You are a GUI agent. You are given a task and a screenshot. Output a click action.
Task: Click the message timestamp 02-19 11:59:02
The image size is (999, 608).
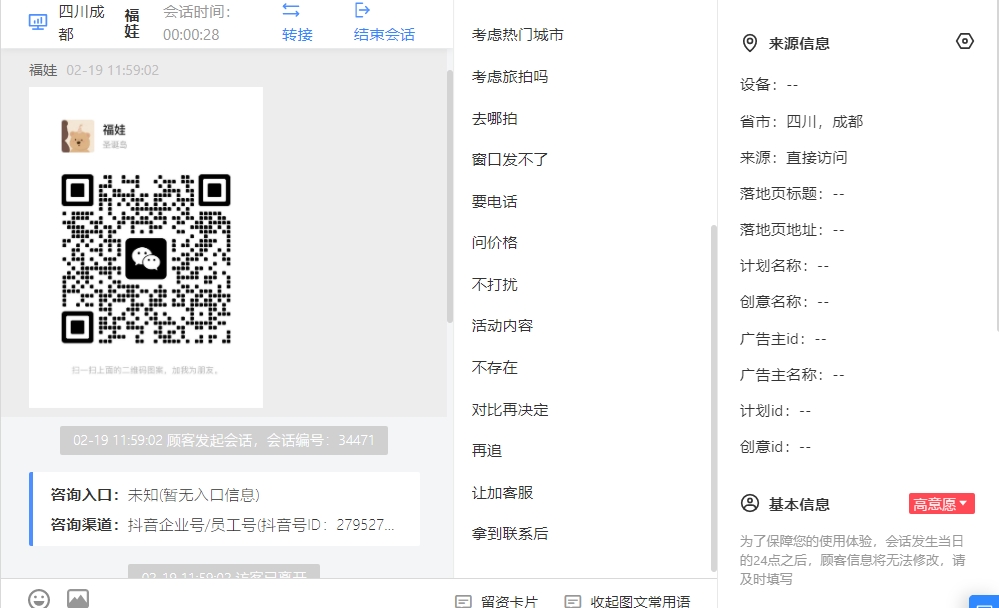[113, 70]
